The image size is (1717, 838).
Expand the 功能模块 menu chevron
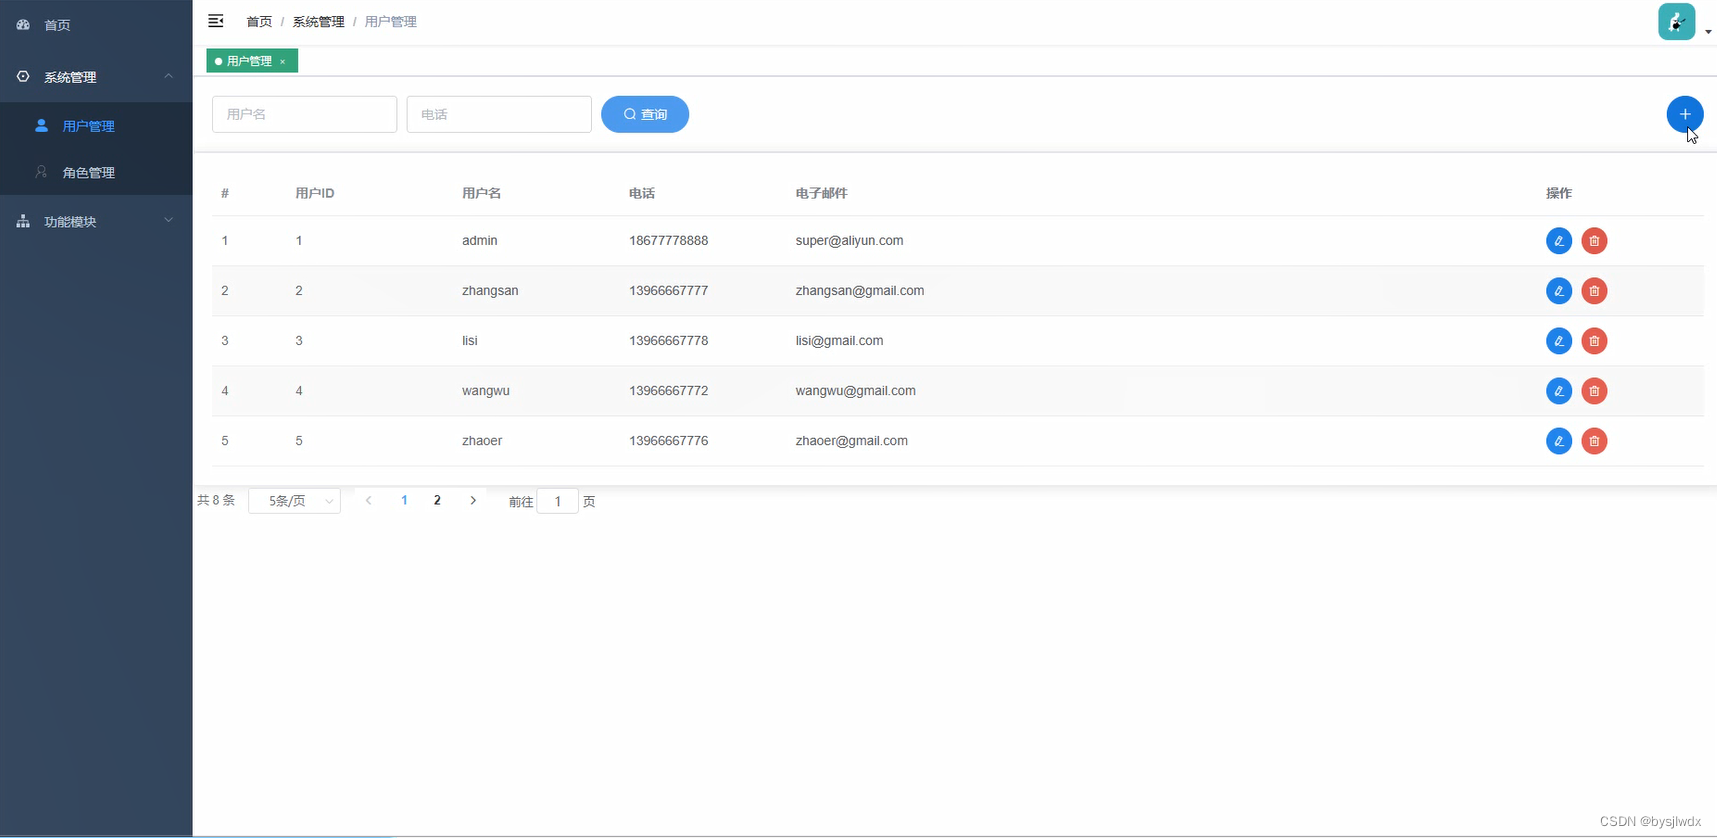click(168, 220)
